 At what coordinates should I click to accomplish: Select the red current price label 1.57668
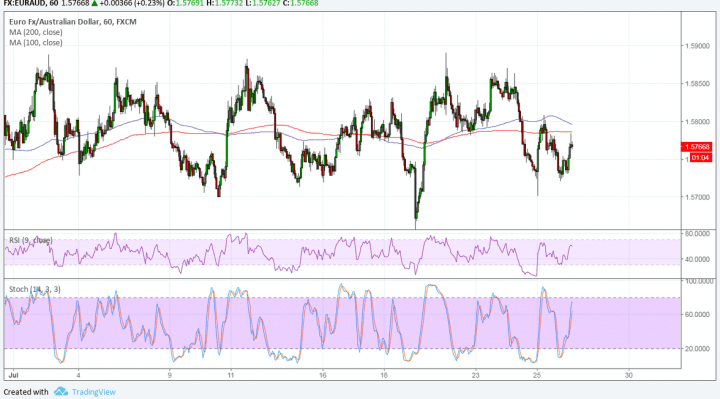[697, 147]
